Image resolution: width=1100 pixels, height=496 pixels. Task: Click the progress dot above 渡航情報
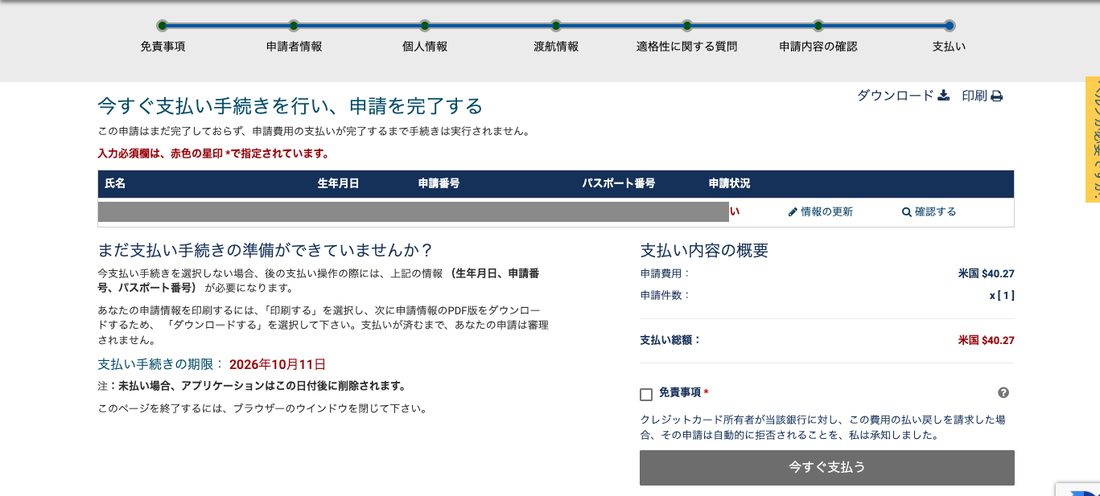(556, 25)
